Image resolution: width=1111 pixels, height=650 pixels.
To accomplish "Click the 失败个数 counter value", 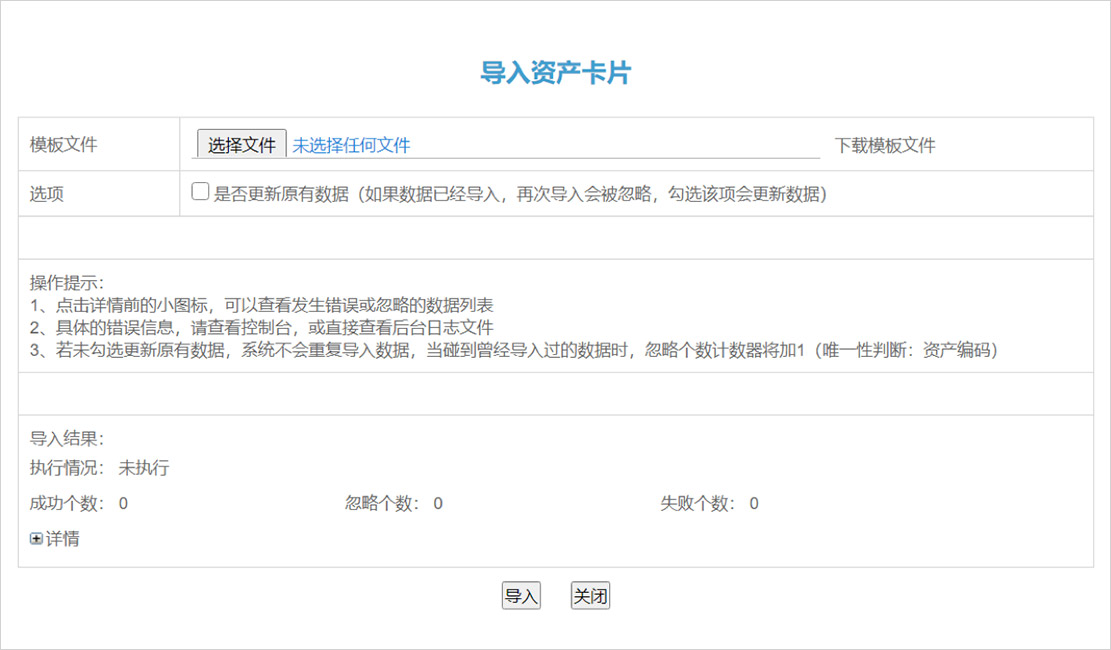I will 754,503.
